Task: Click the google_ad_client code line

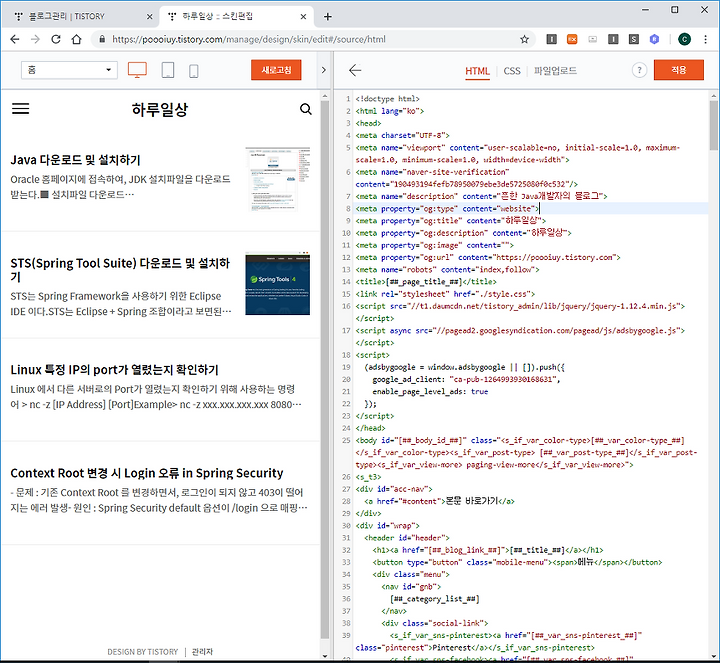Action: 466,379
